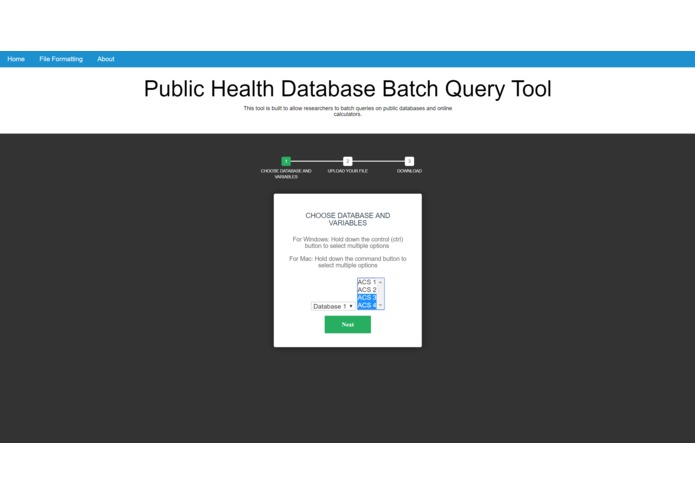Click step 3 Download marker
This screenshot has width=695, height=494.
(x=409, y=161)
